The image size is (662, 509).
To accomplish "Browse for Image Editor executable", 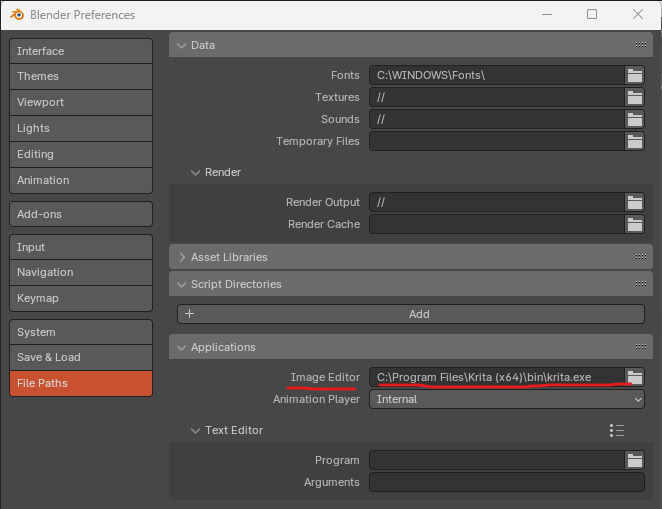I will [634, 377].
